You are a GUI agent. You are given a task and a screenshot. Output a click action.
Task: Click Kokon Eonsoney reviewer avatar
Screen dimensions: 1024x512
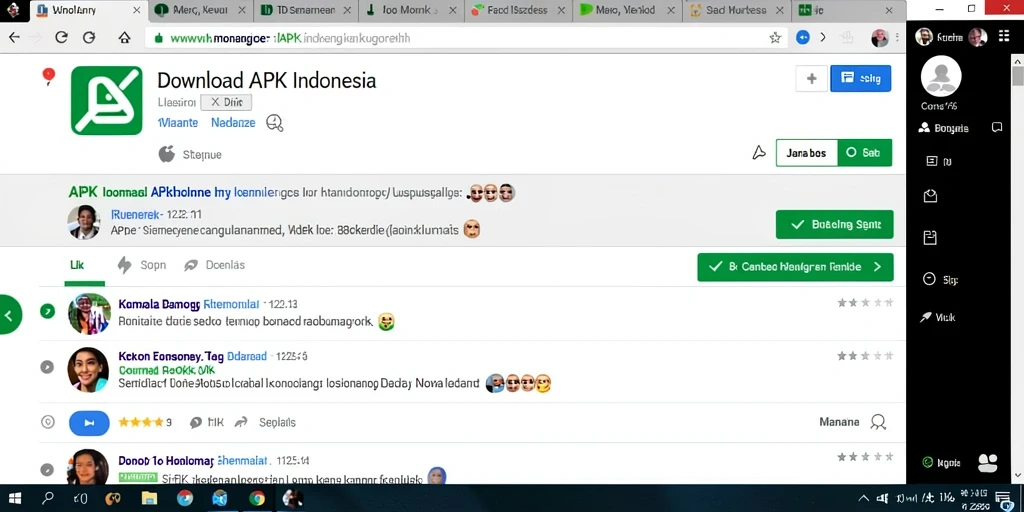[88, 370]
